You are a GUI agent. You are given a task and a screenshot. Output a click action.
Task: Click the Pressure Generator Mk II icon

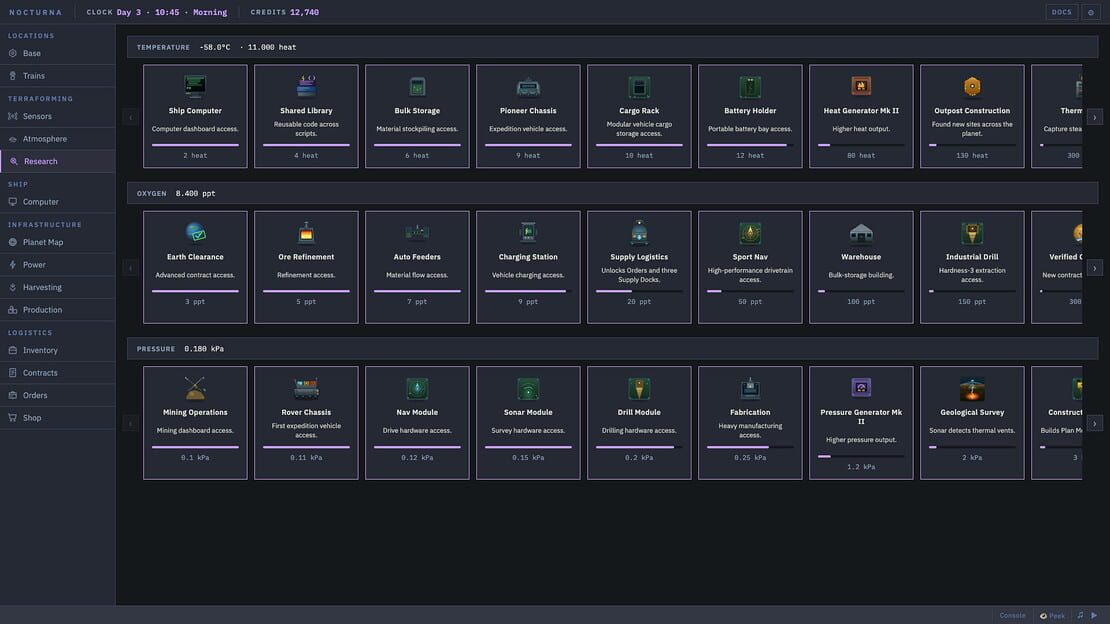coord(861,388)
